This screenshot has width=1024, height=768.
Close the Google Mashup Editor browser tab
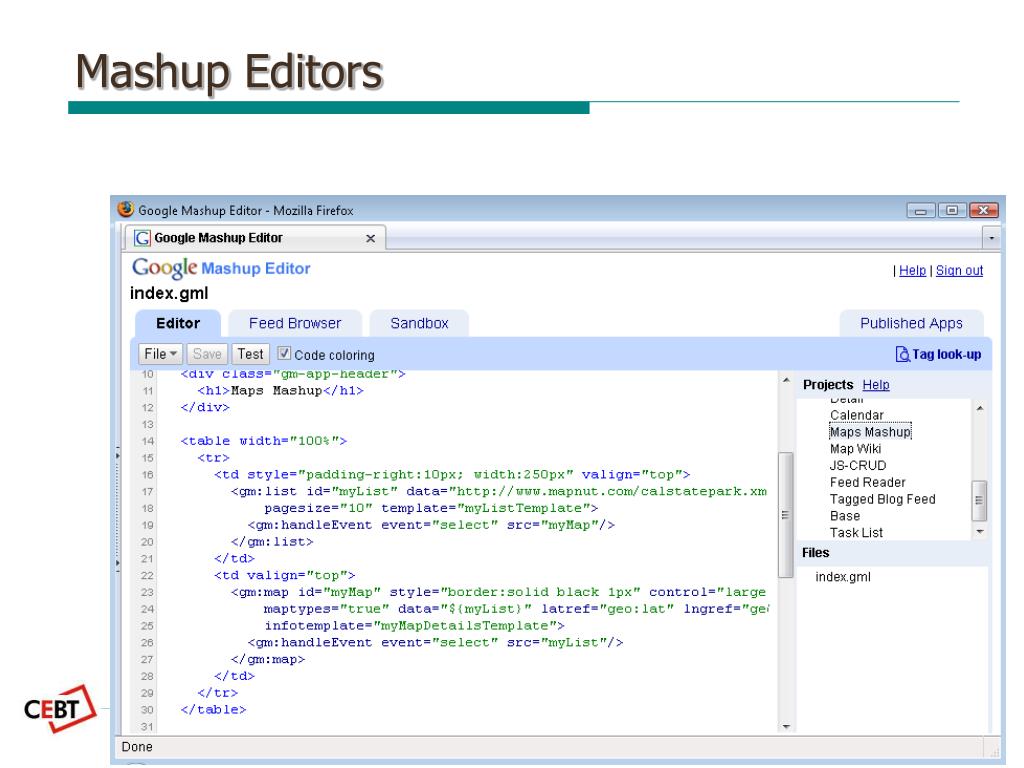coord(370,238)
